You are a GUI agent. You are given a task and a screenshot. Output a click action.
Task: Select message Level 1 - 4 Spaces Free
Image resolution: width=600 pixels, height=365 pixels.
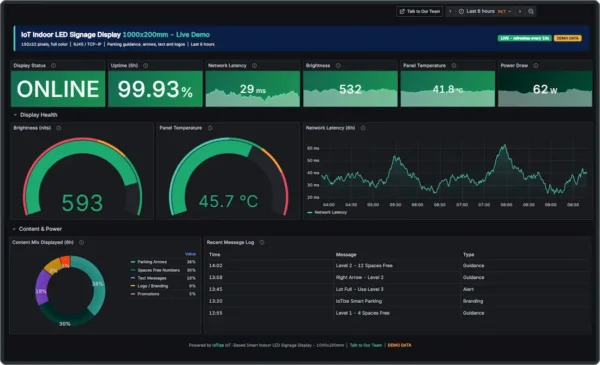coord(362,313)
